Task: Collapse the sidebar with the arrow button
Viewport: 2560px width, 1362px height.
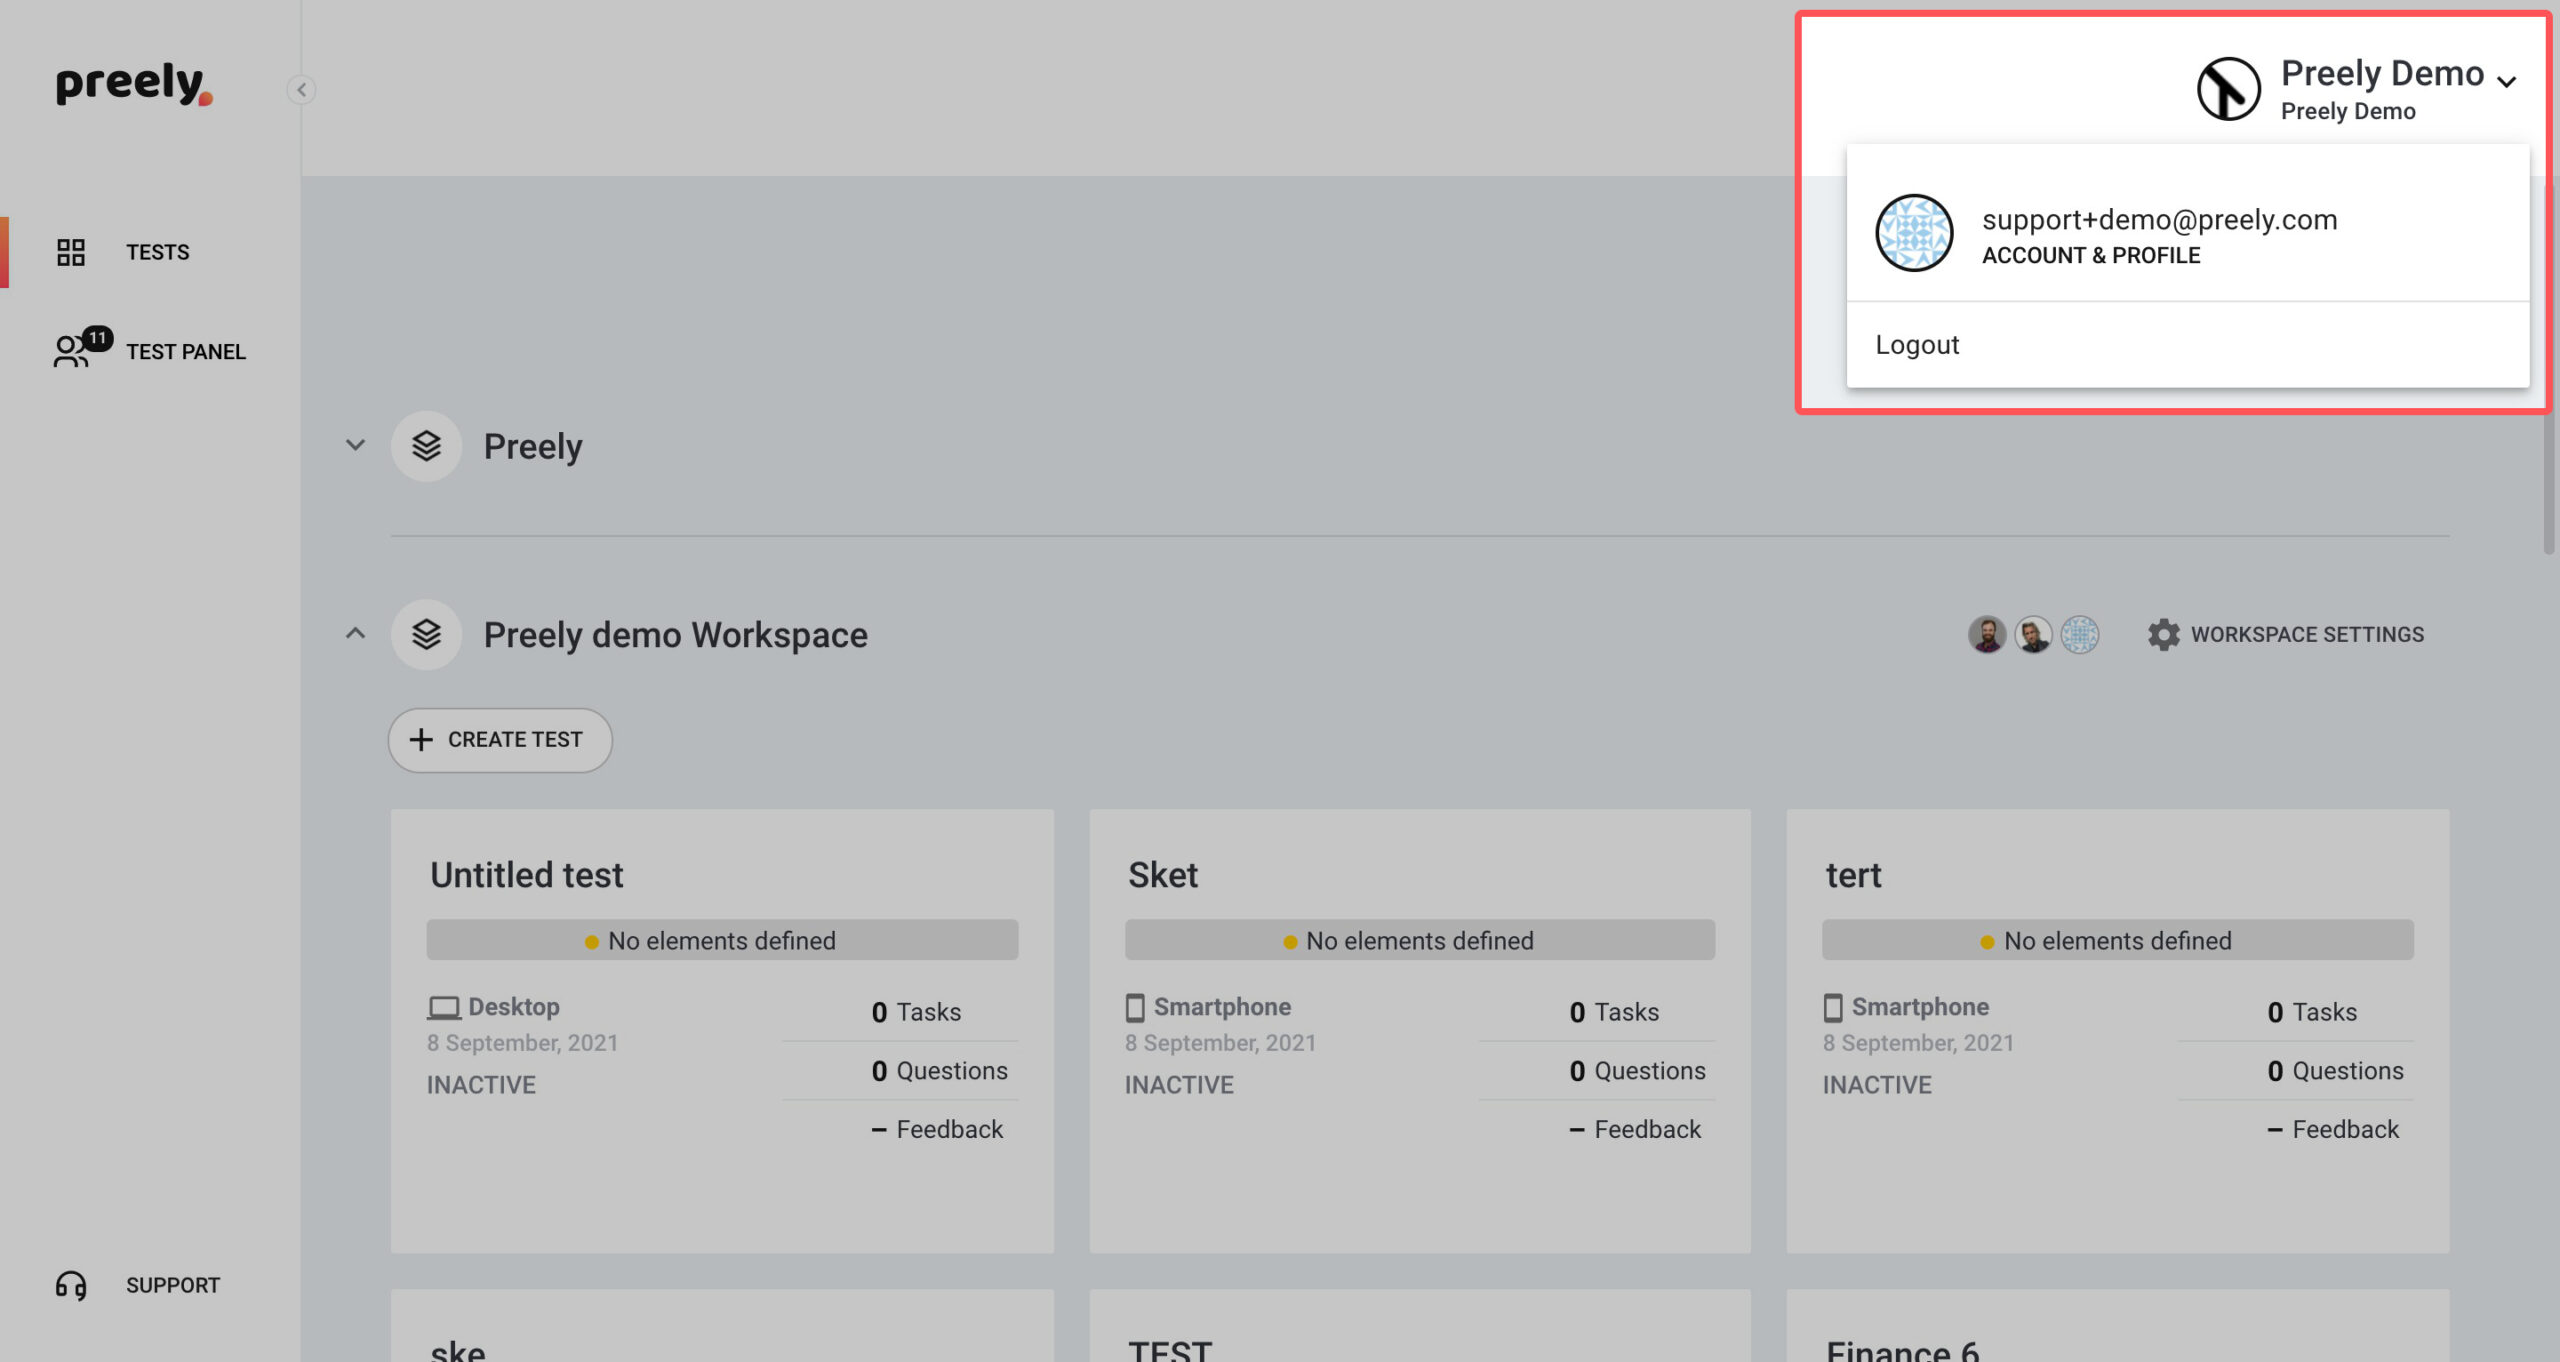Action: [301, 90]
